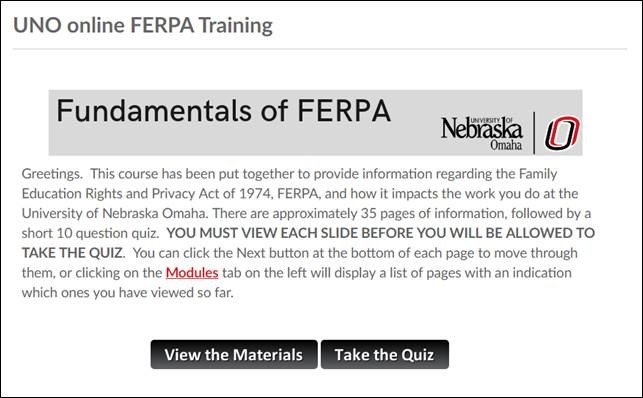The image size is (643, 398).
Task: Click bold TAKE THE QUIZ text in paragraph
Action: (72, 253)
